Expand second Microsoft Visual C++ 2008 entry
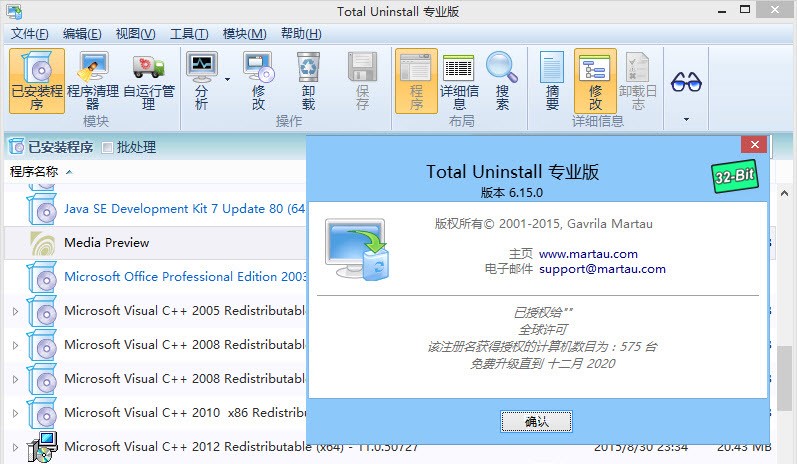This screenshot has width=797, height=464. pyautogui.click(x=15, y=379)
